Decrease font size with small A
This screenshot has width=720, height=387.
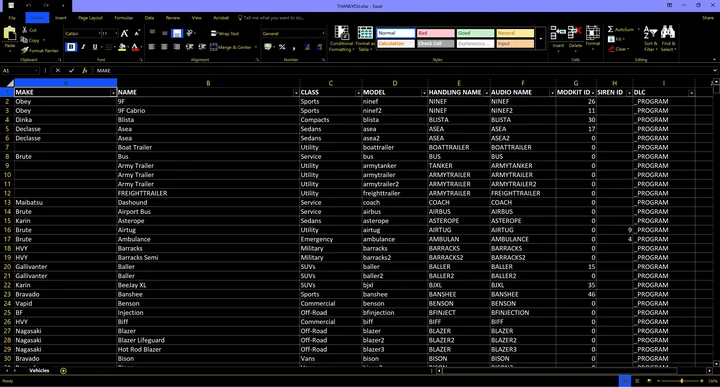click(137, 34)
